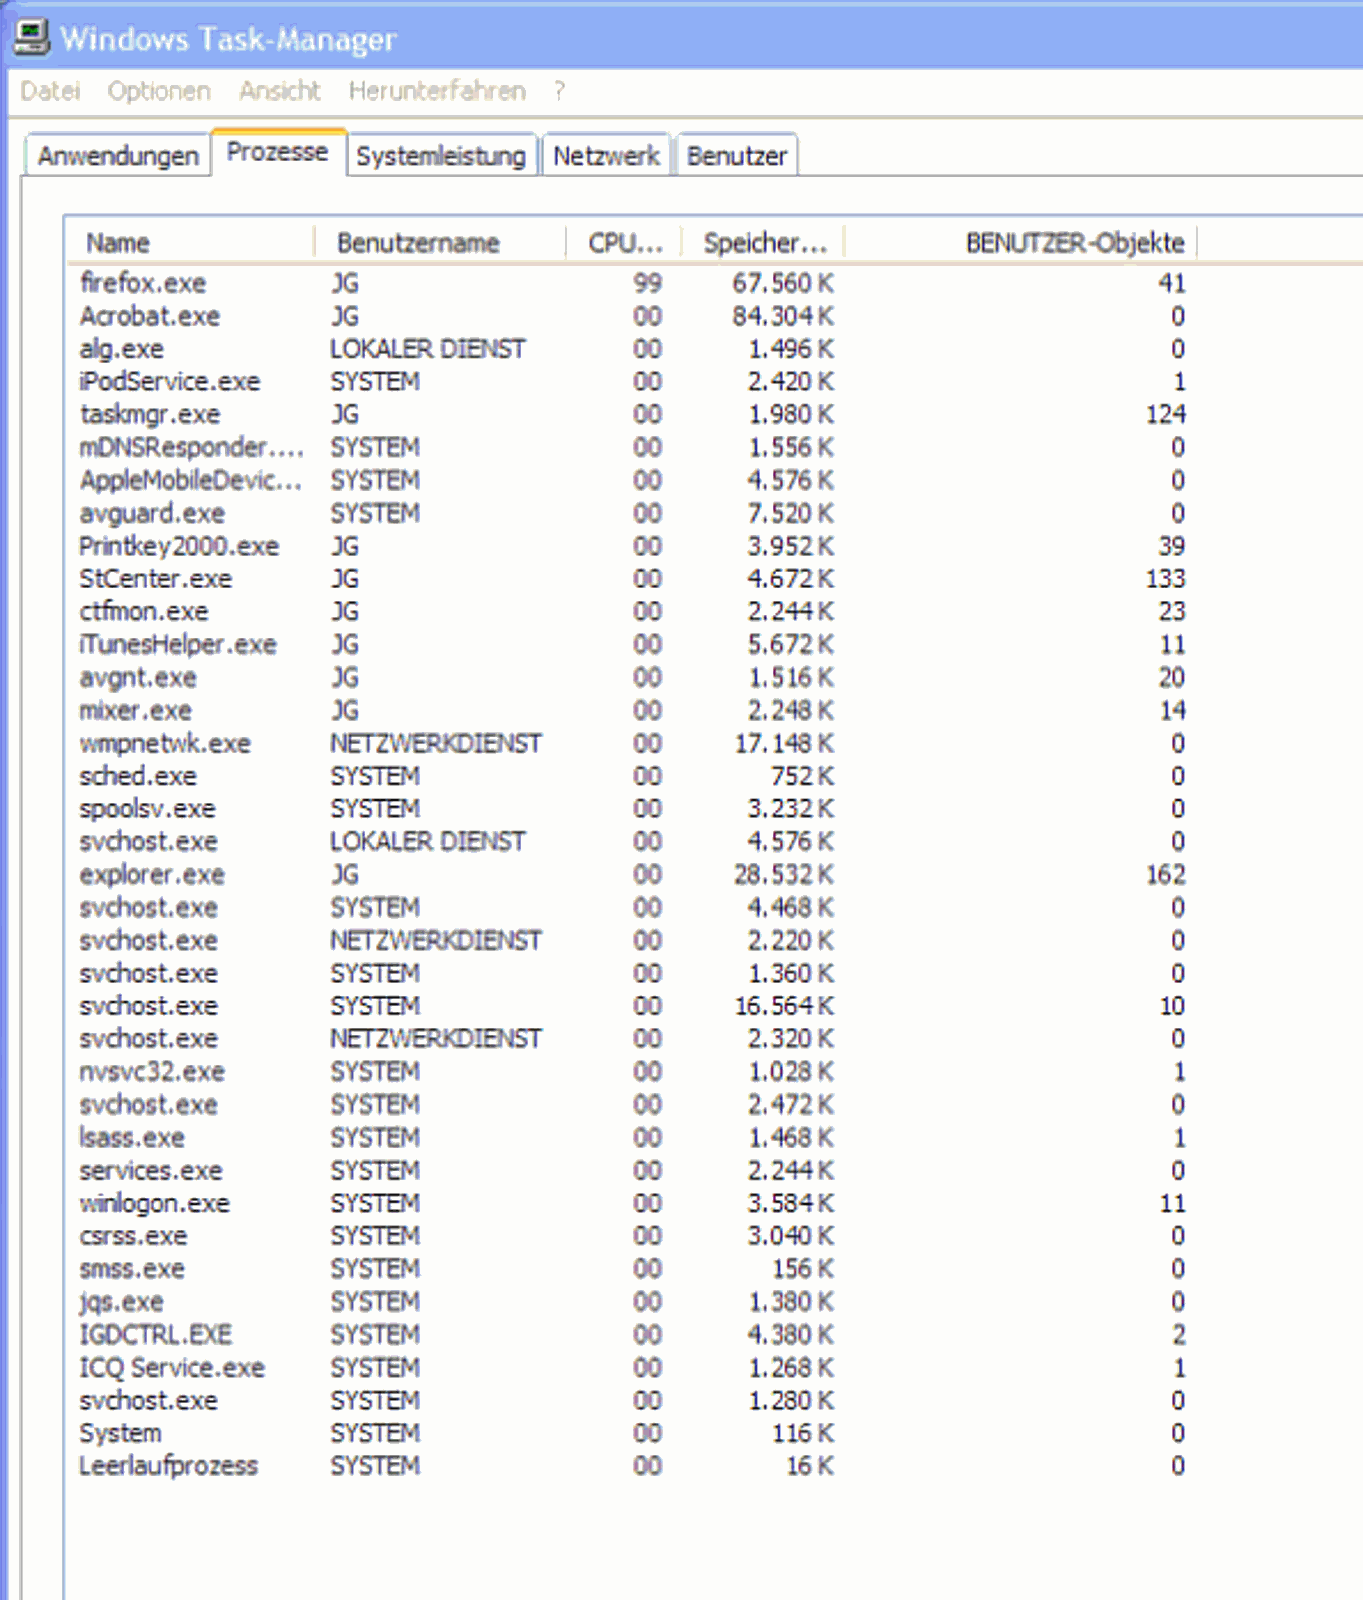Open the Ansicht menu
This screenshot has width=1363, height=1600.
[x=279, y=91]
